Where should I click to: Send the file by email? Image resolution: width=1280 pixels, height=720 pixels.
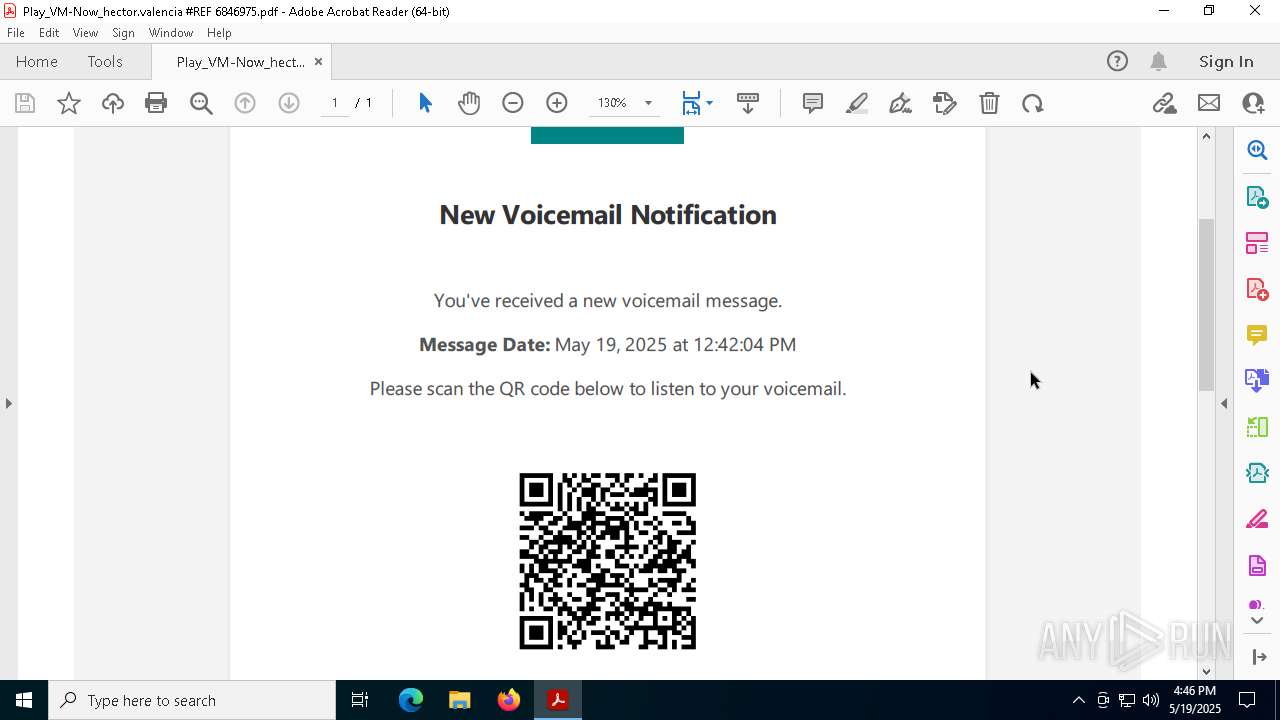(1209, 103)
